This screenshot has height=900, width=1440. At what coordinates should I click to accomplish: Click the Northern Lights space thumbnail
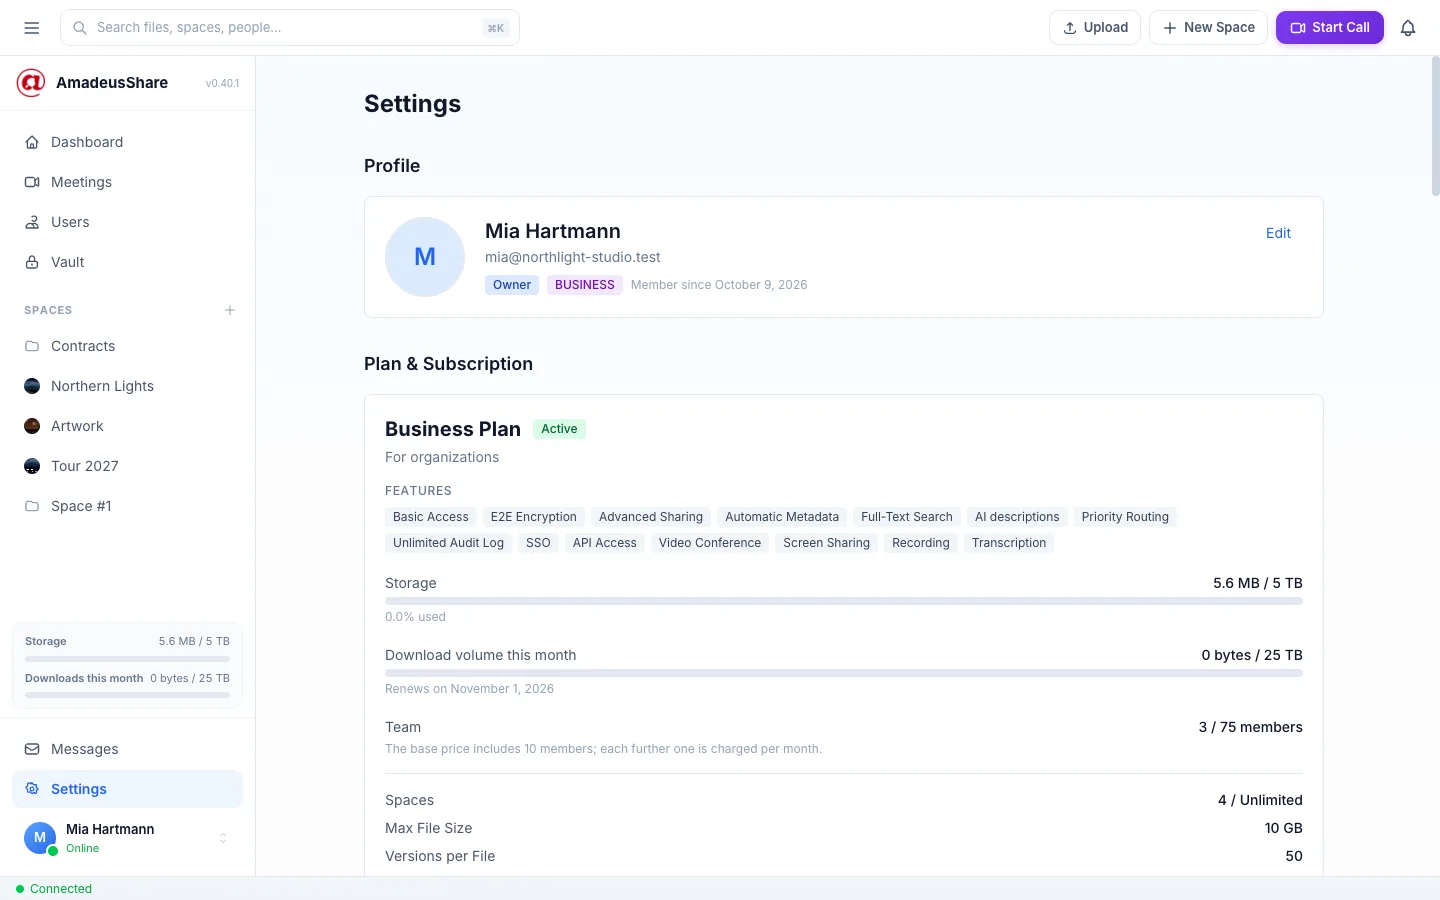pyautogui.click(x=32, y=386)
